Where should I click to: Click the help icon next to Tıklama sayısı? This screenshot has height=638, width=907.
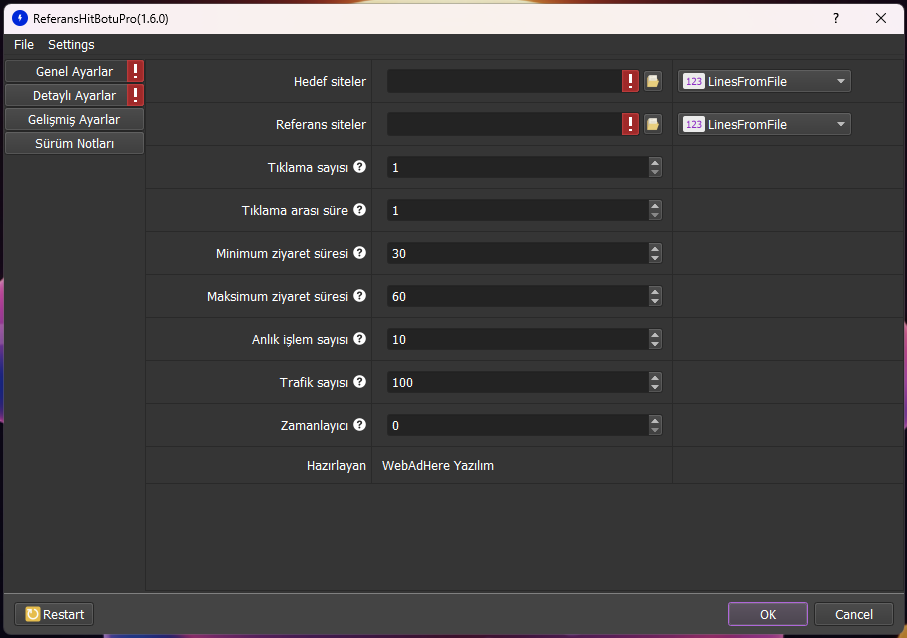(360, 167)
